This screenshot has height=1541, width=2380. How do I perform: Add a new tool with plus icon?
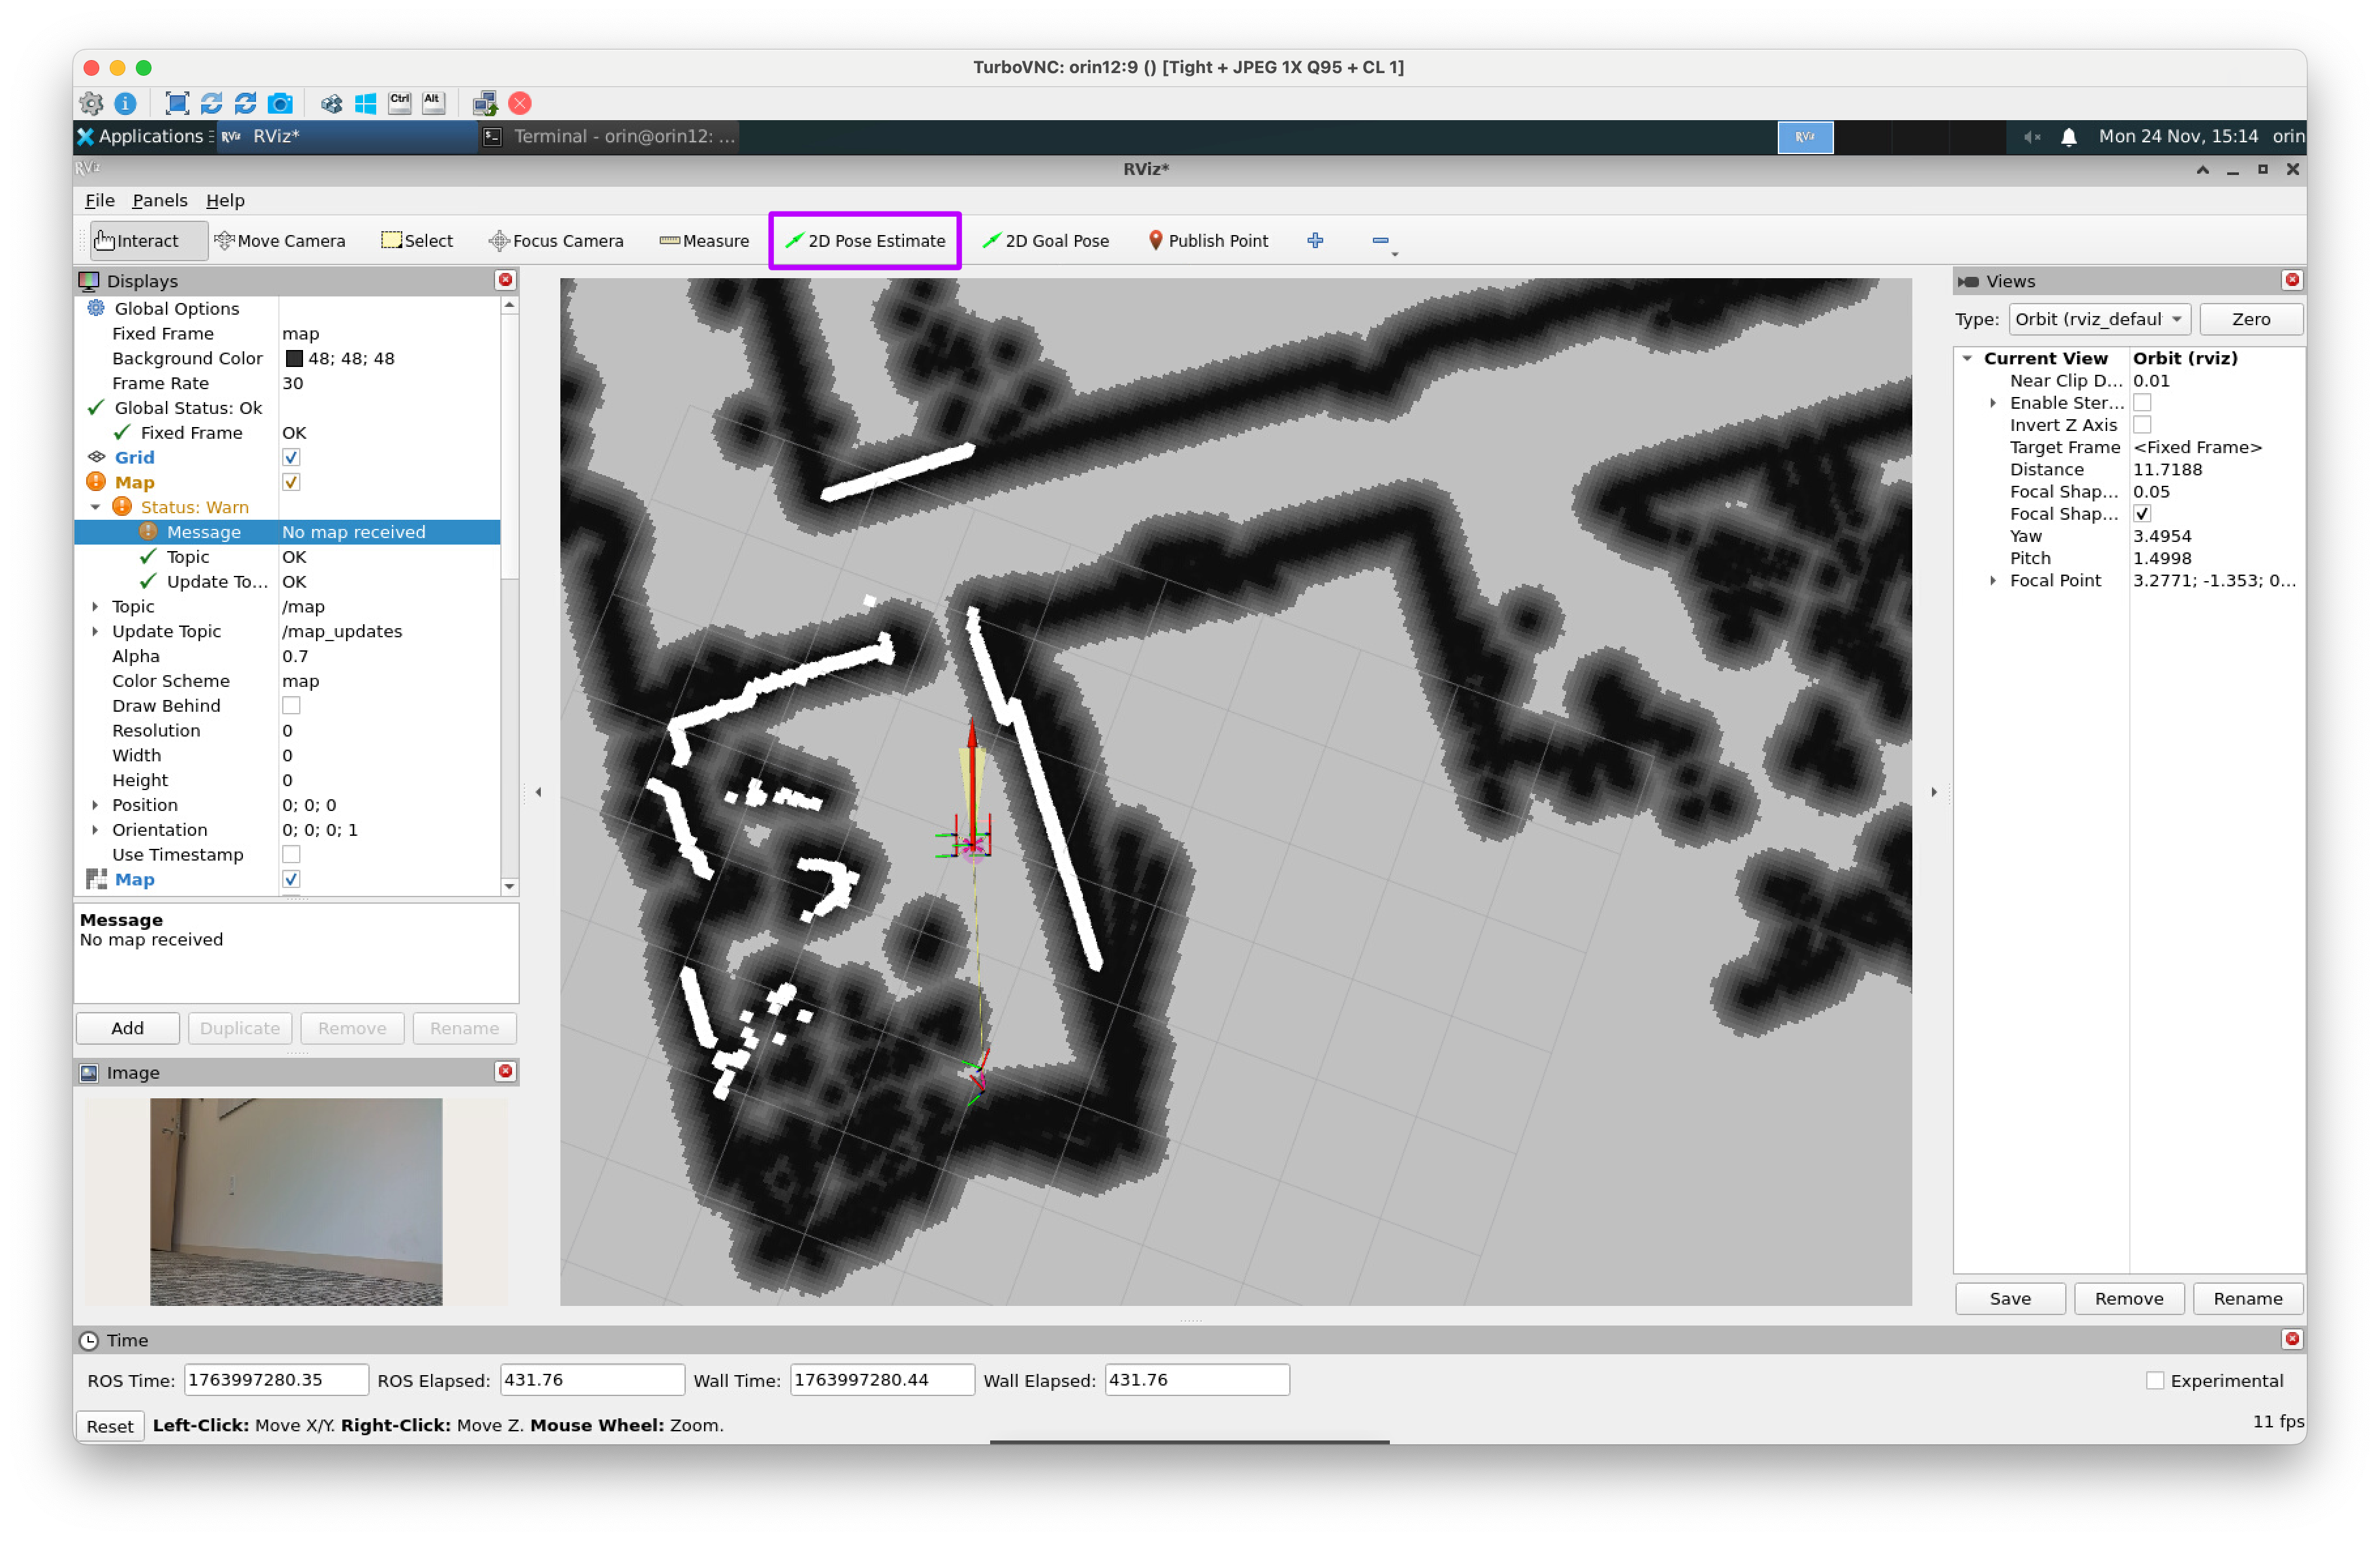coord(1315,240)
